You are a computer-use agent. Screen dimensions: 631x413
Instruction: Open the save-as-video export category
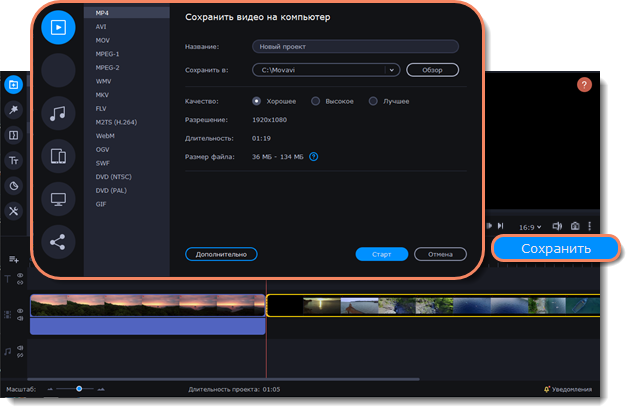(58, 27)
